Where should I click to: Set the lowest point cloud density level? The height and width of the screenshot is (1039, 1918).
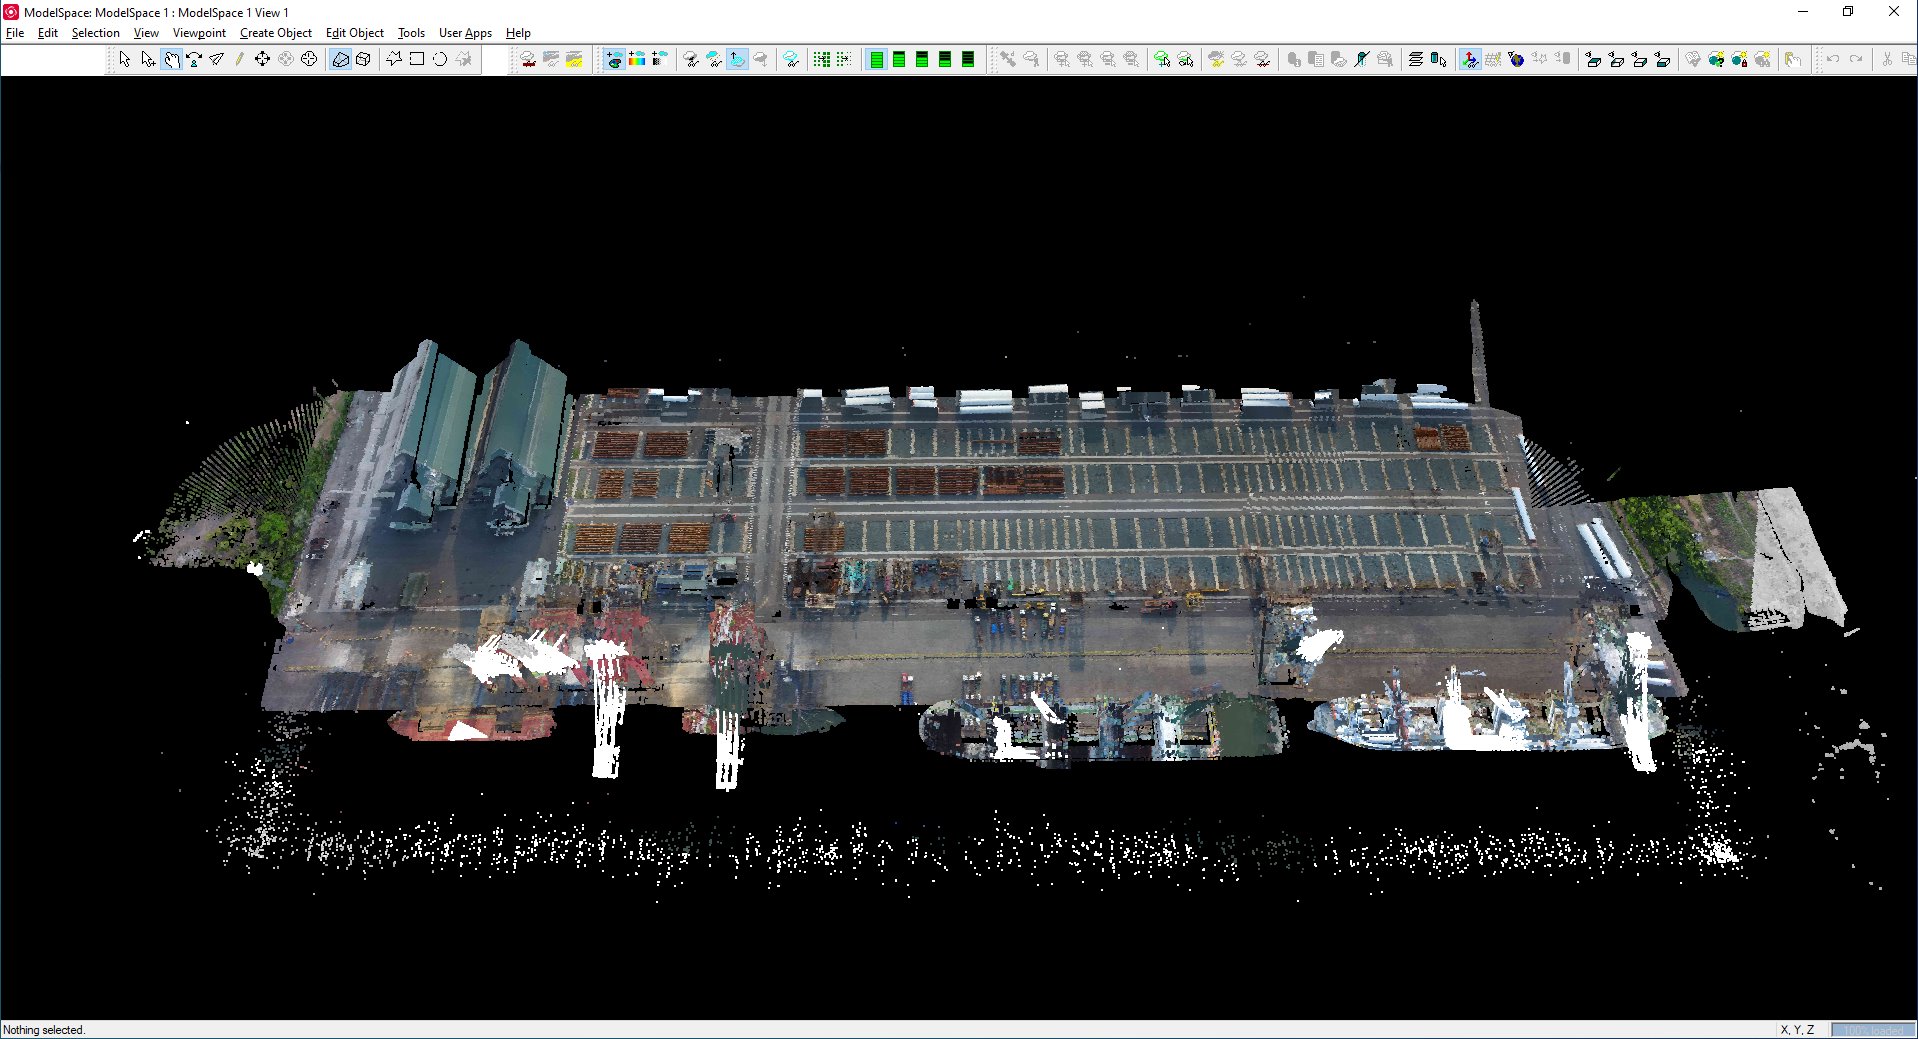[x=968, y=59]
